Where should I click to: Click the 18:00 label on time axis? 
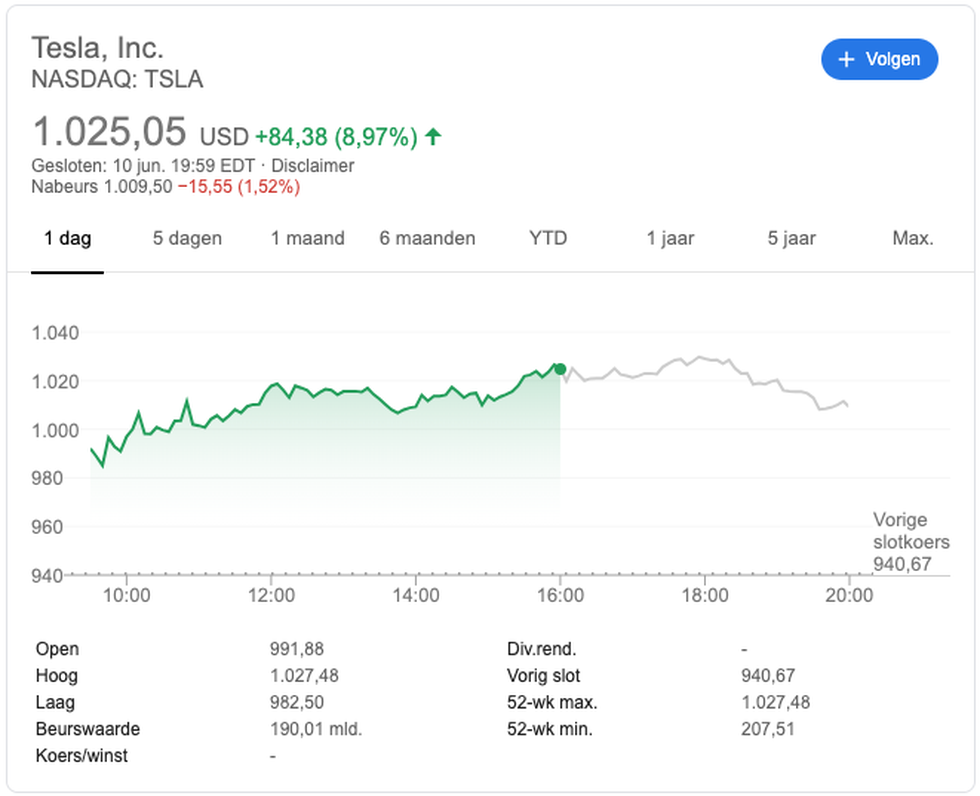tap(705, 595)
